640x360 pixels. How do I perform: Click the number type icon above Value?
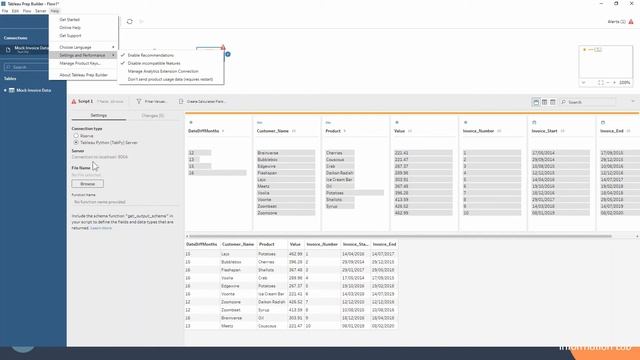(397, 122)
